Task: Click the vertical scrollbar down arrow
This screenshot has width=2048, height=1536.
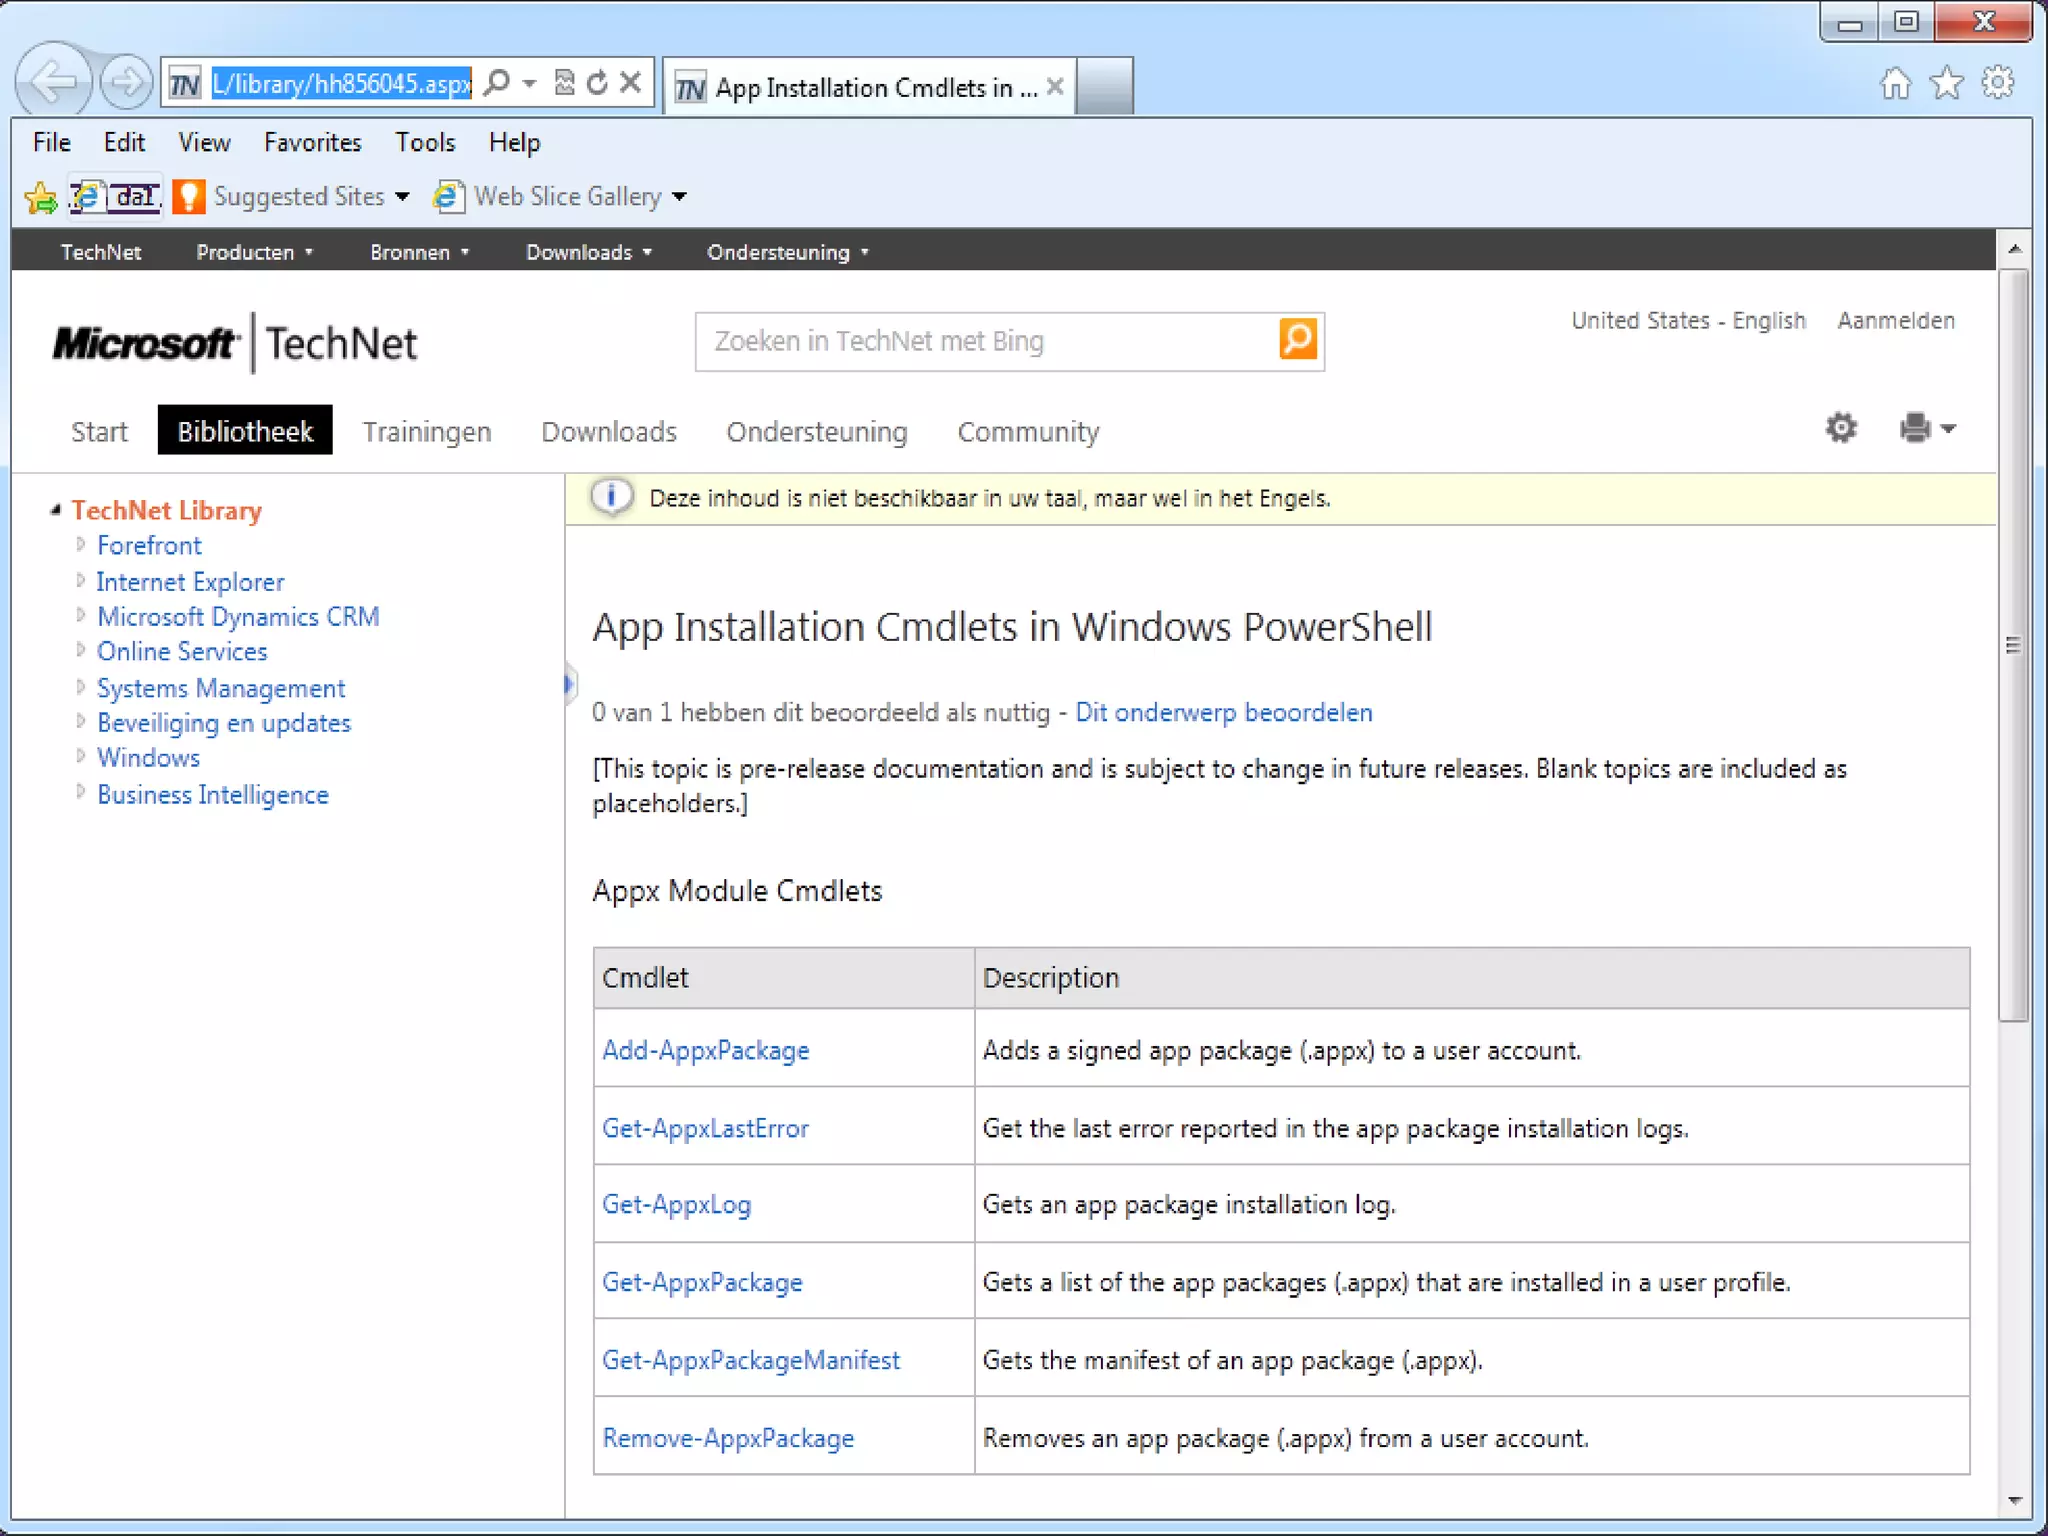Action: pos(2014,1500)
